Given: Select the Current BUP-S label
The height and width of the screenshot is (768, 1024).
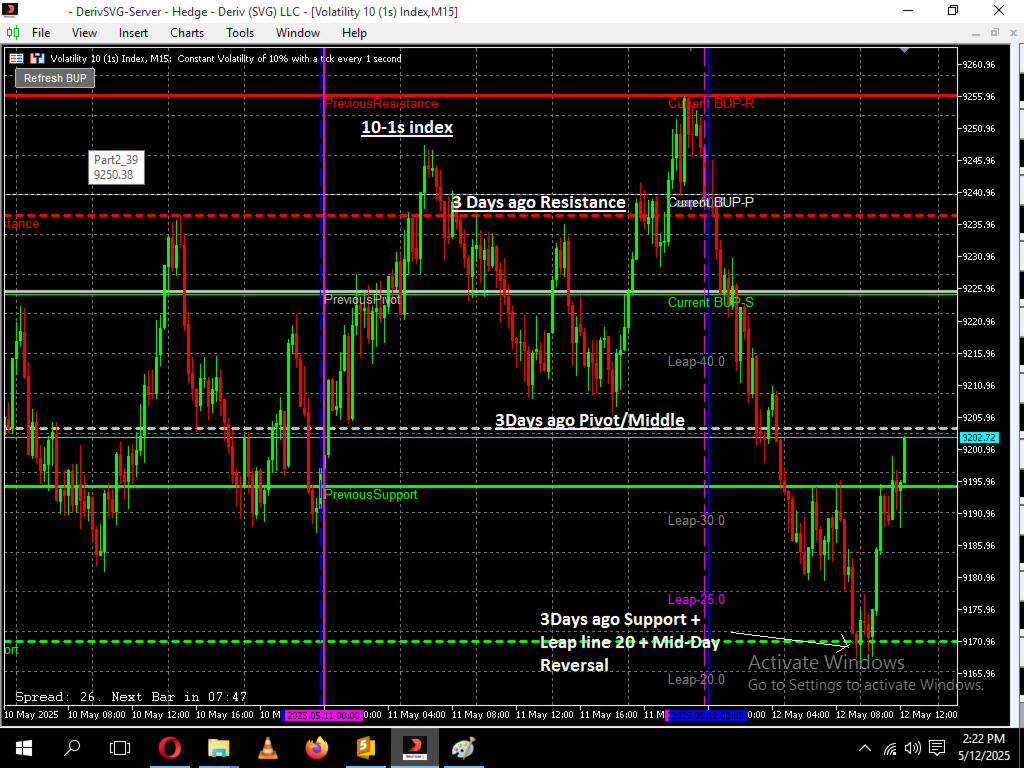Looking at the screenshot, I should pos(711,302).
